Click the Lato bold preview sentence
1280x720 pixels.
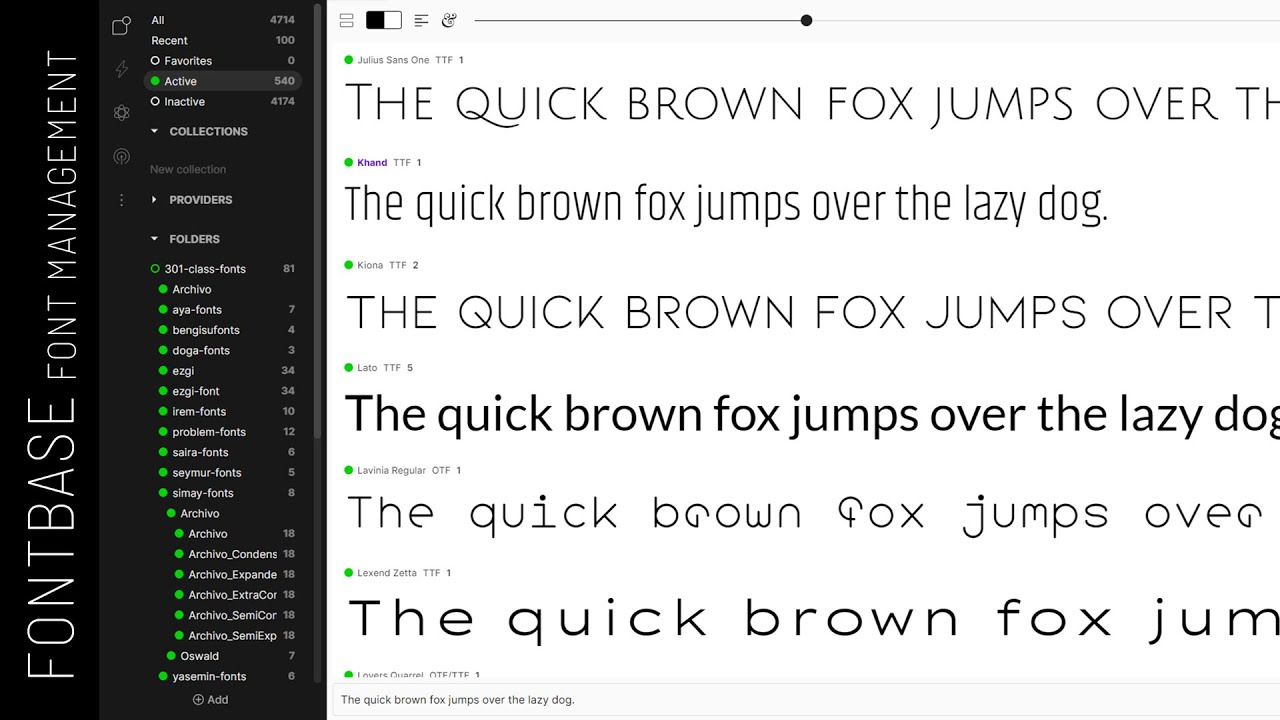coord(812,414)
